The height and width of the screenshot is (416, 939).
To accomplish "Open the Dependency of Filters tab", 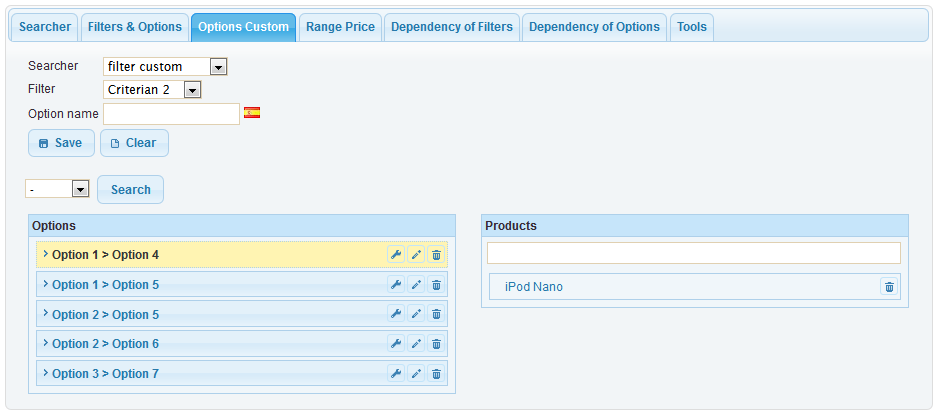I will (x=452, y=27).
